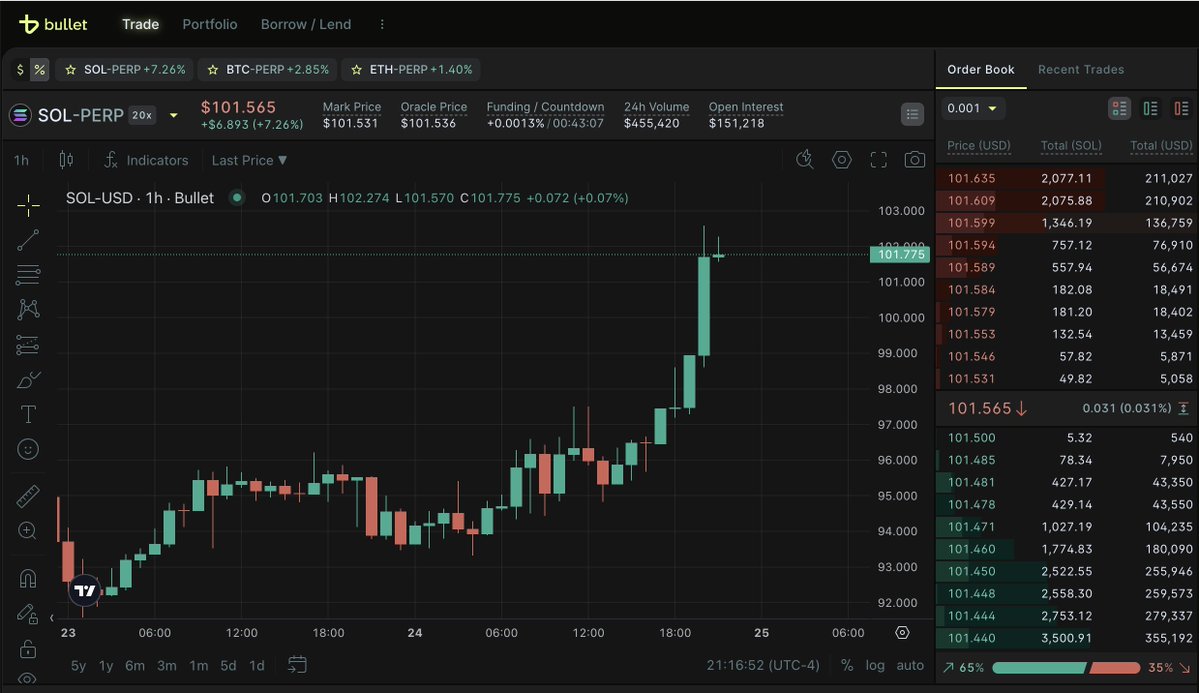Enter fullscreen chart mode

click(879, 159)
